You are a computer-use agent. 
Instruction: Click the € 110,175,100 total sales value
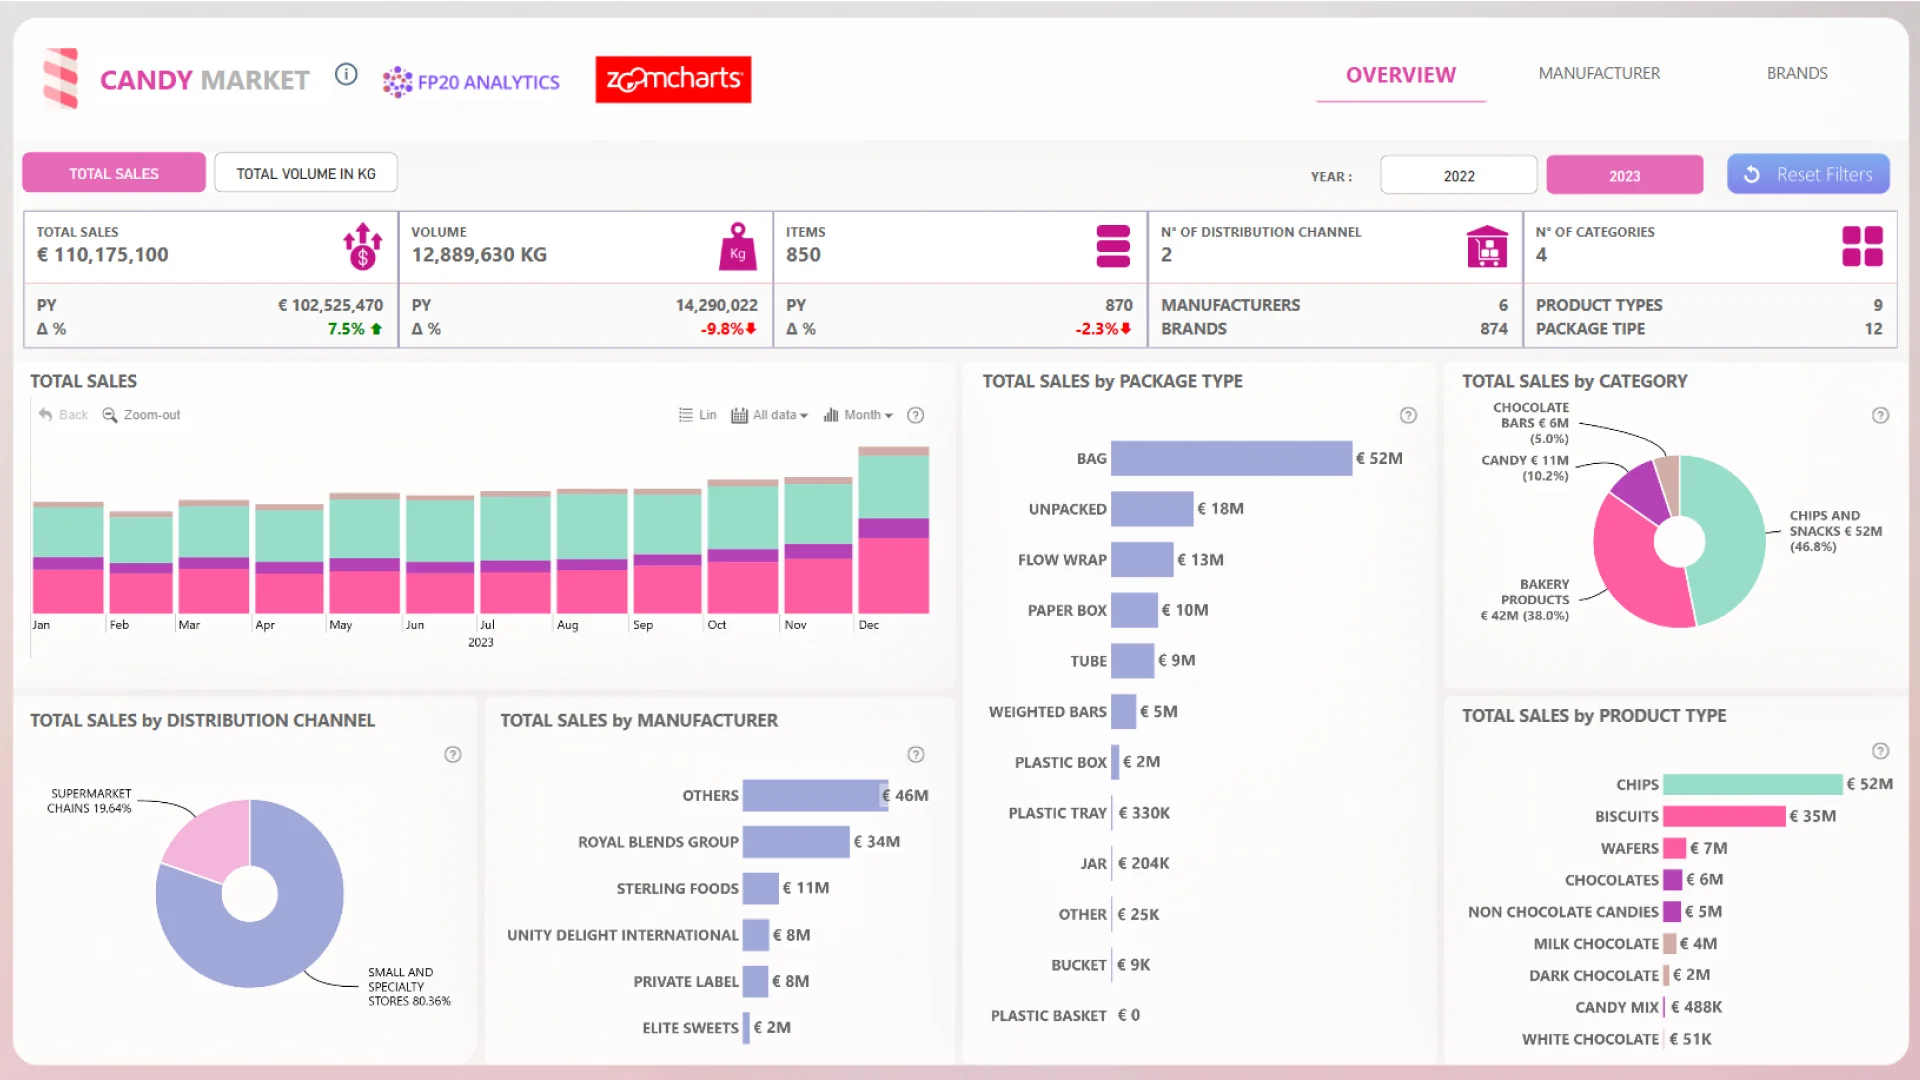pos(102,254)
